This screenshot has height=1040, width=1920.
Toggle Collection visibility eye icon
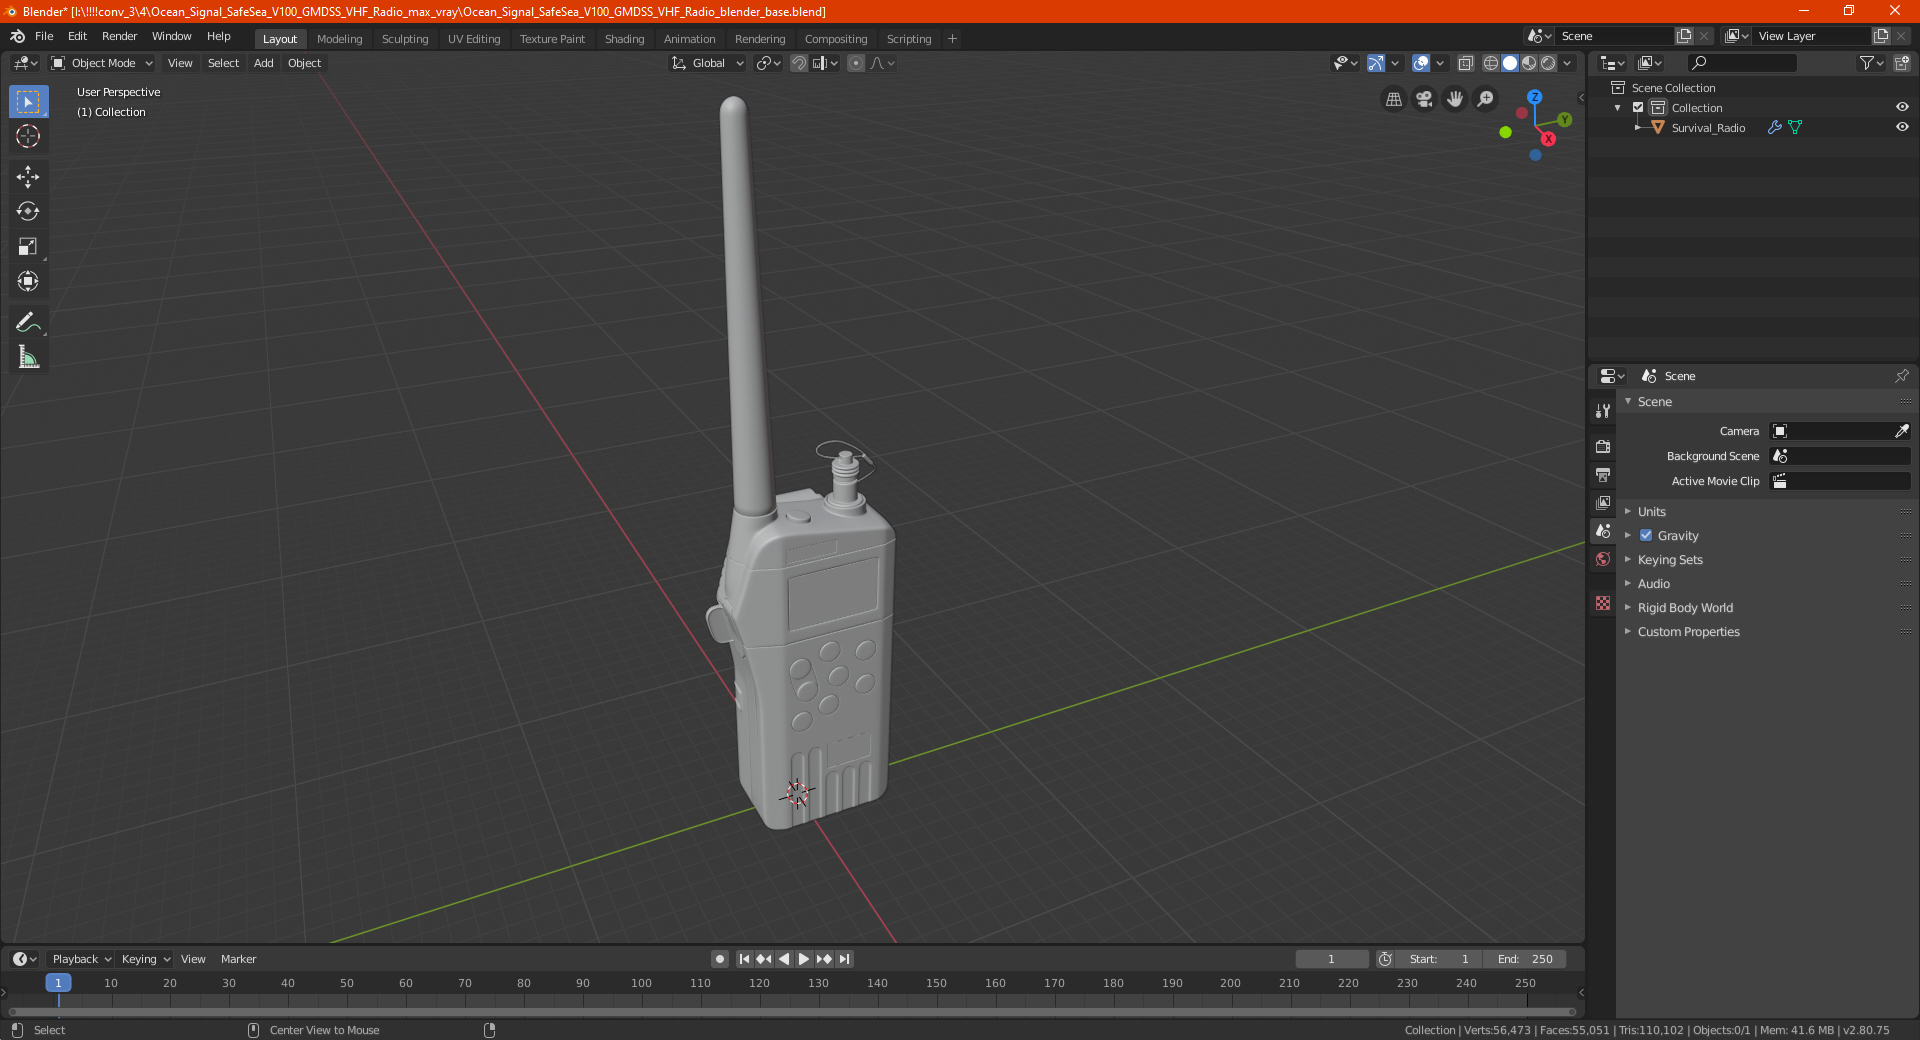pos(1902,107)
